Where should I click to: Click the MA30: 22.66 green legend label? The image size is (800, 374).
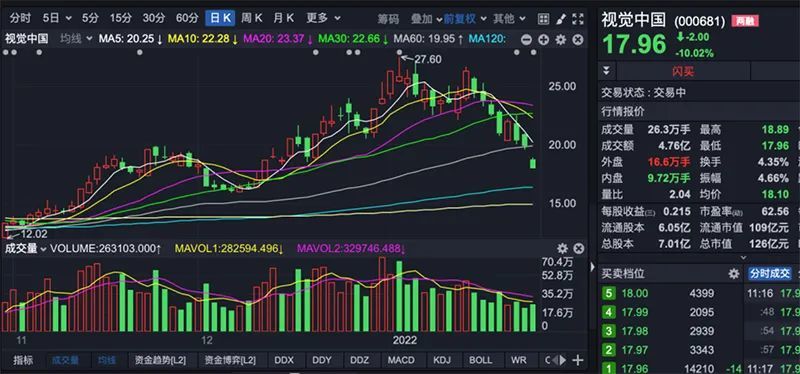tap(353, 39)
